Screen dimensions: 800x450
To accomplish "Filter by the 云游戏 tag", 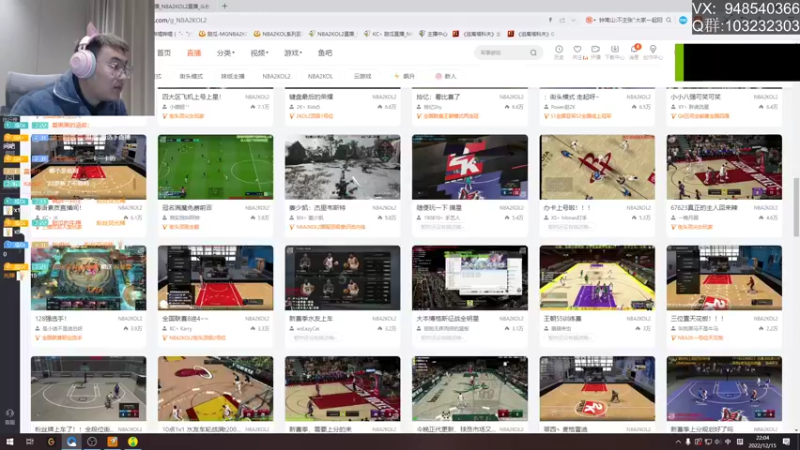I will (x=362, y=76).
